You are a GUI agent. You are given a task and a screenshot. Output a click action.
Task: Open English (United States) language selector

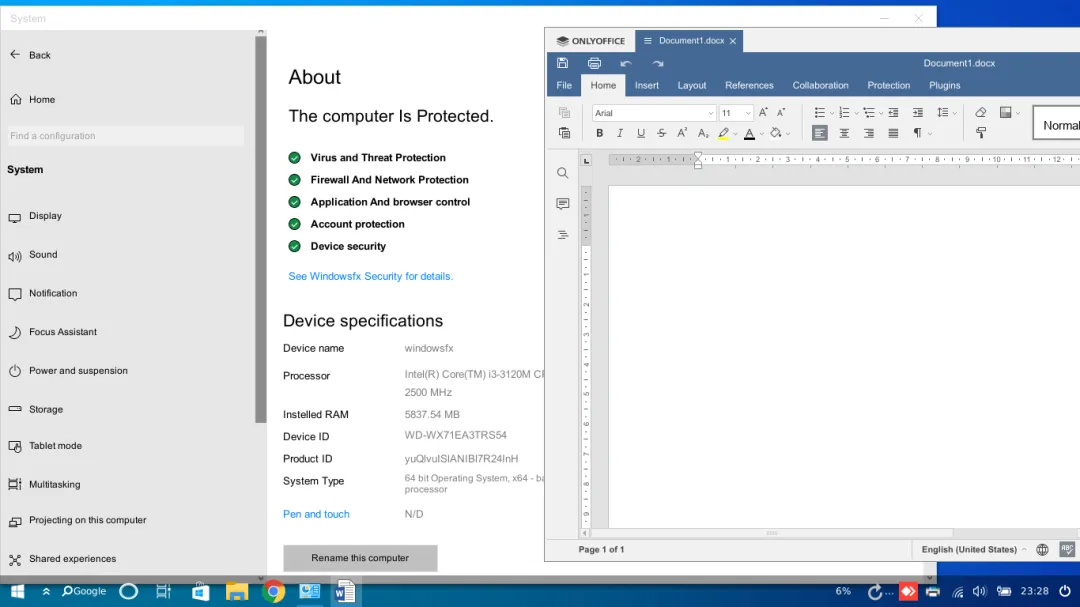[x=973, y=549]
